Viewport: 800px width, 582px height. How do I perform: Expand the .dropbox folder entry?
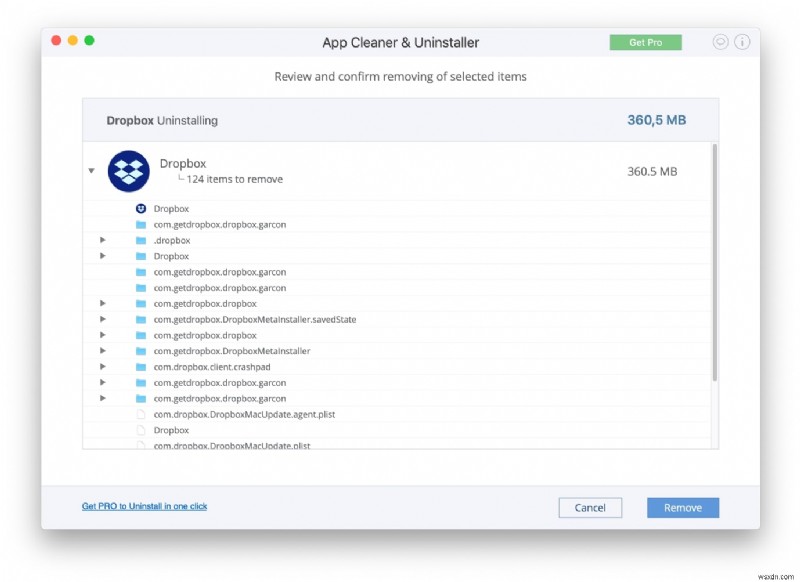coord(104,240)
